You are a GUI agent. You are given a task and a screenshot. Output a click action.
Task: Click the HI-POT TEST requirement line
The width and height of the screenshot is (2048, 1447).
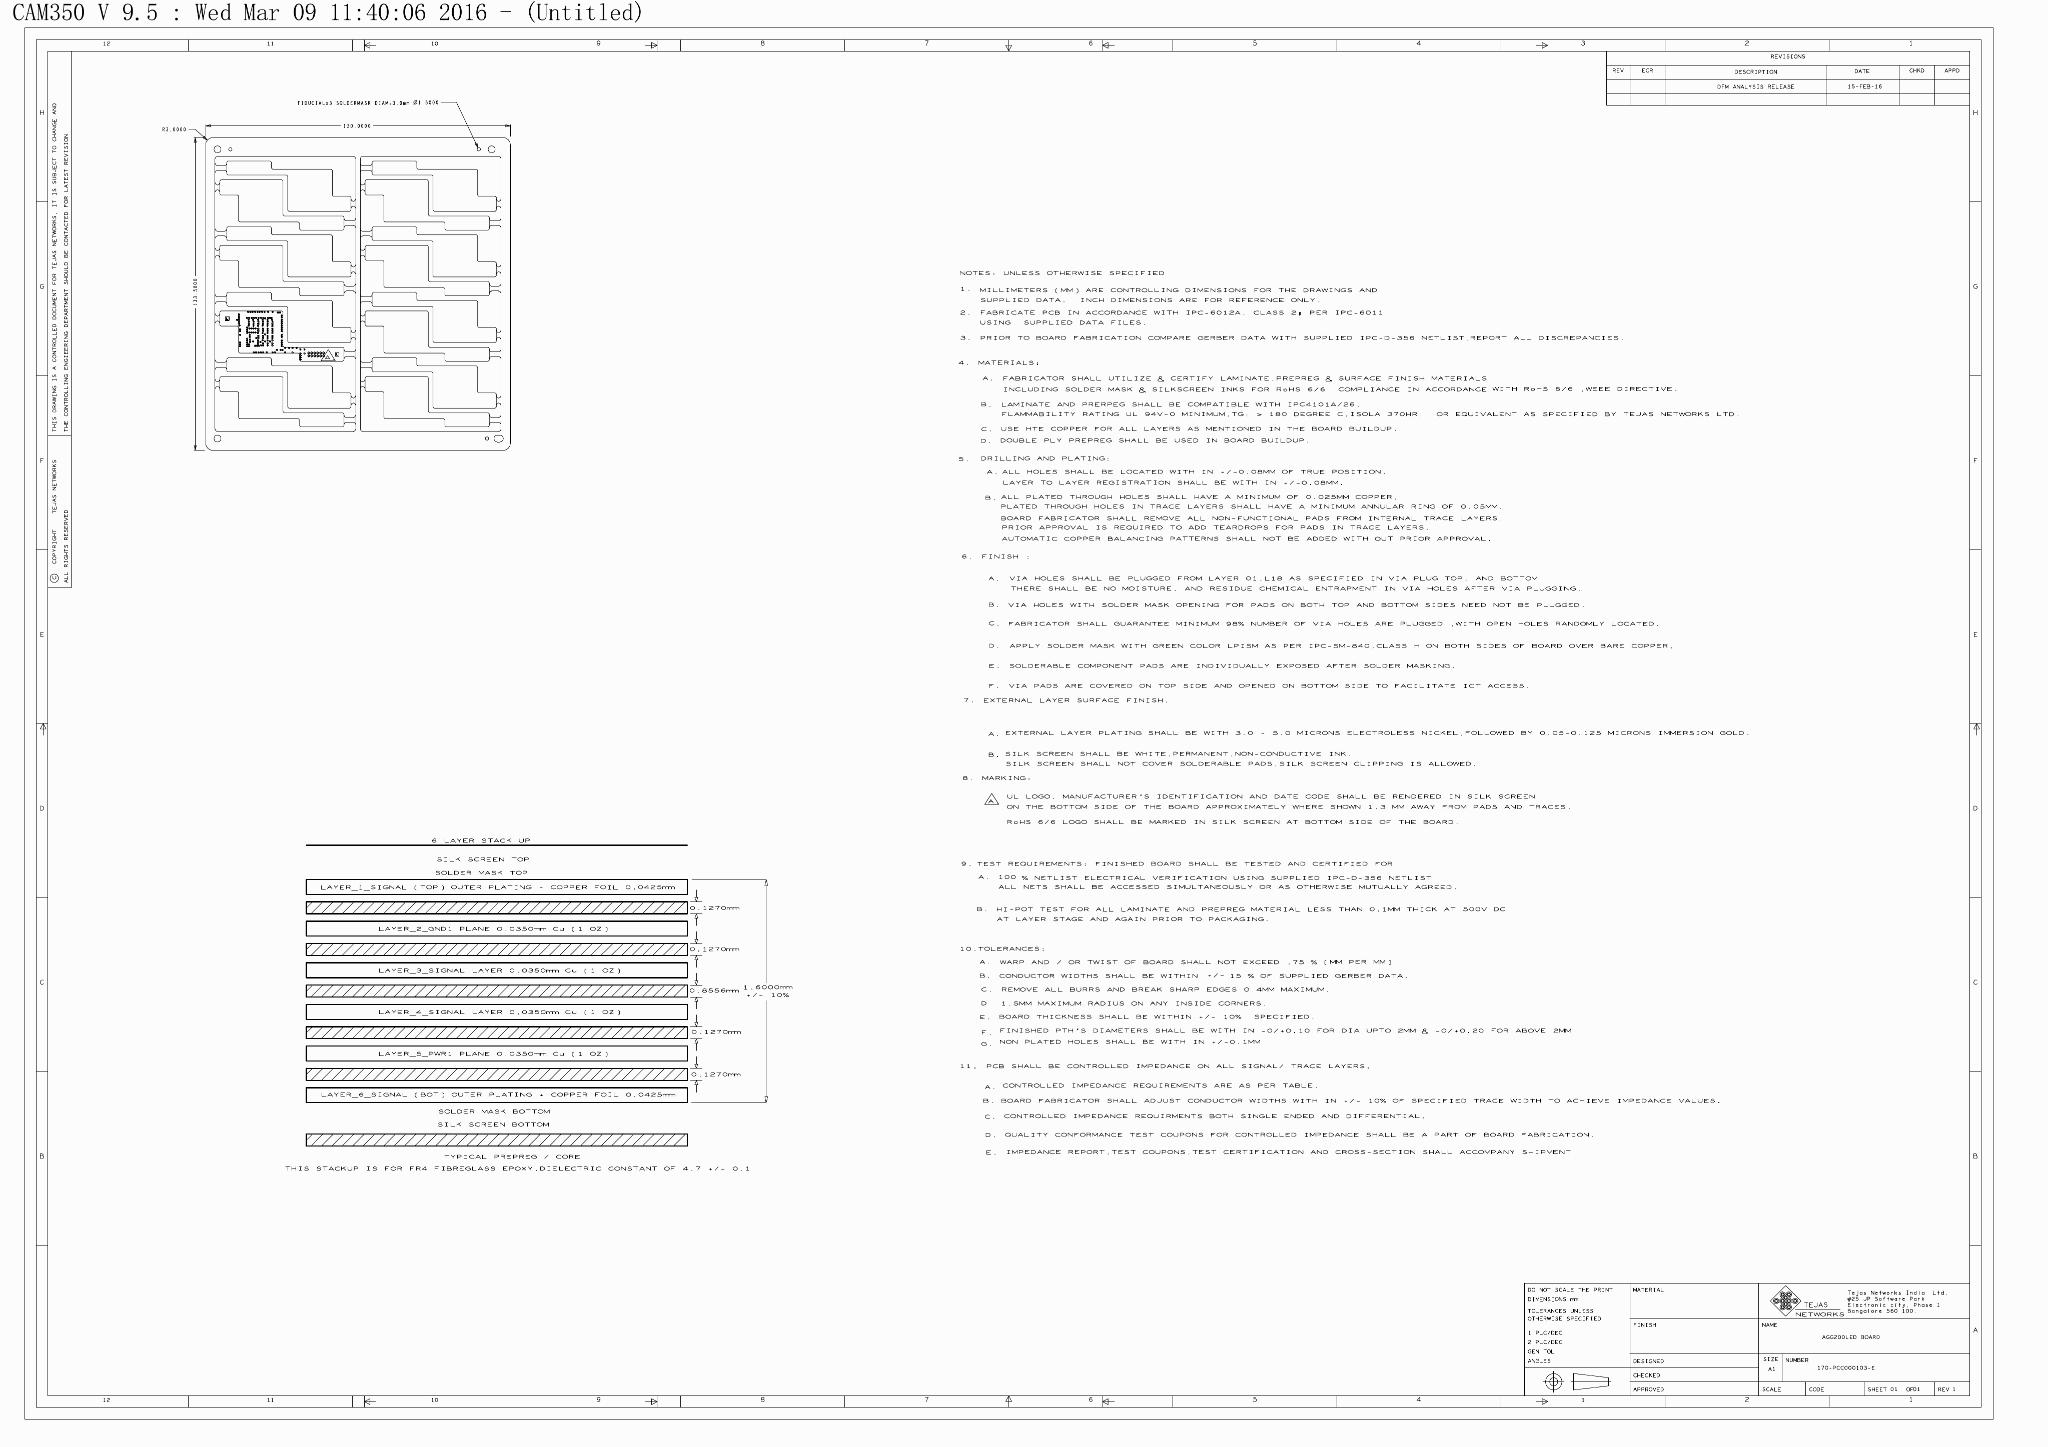pyautogui.click(x=1240, y=914)
